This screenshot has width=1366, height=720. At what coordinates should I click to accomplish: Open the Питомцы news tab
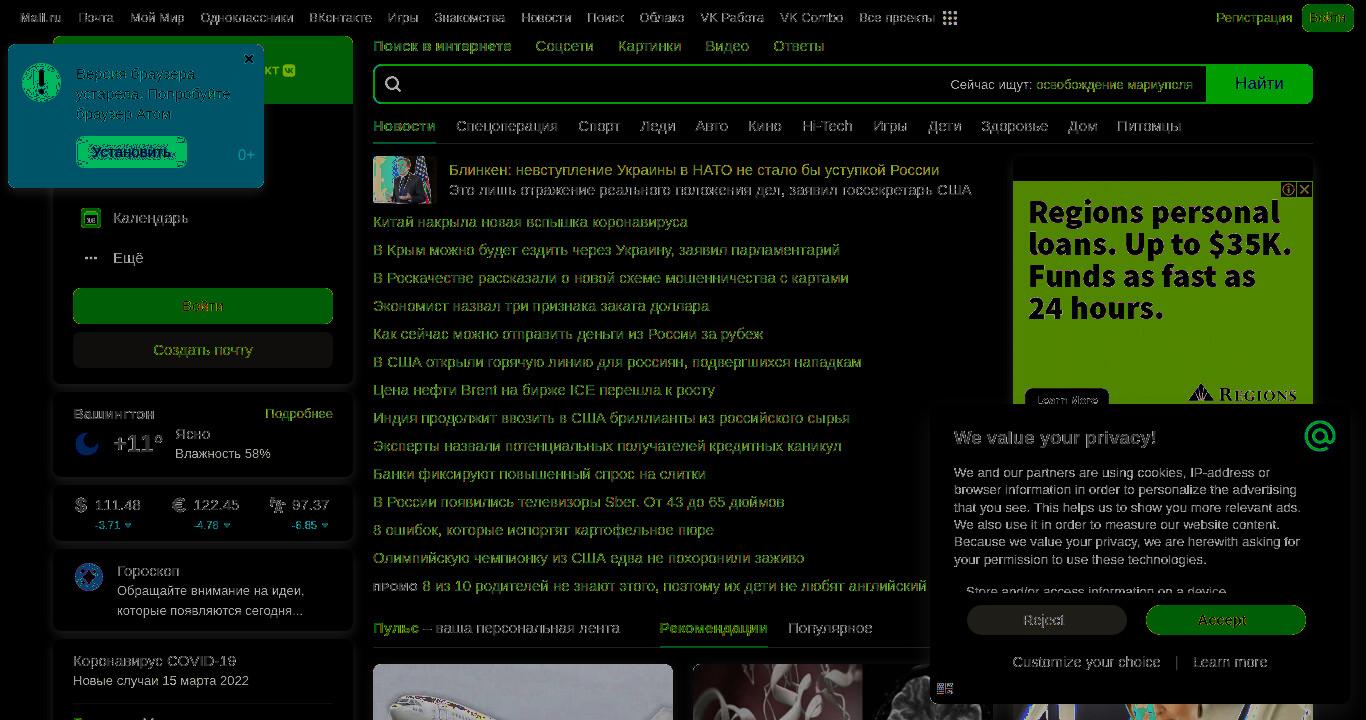[1149, 126]
